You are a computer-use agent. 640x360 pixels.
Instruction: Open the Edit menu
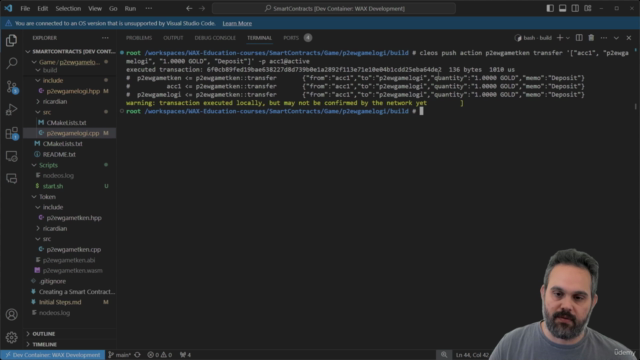[42, 8]
